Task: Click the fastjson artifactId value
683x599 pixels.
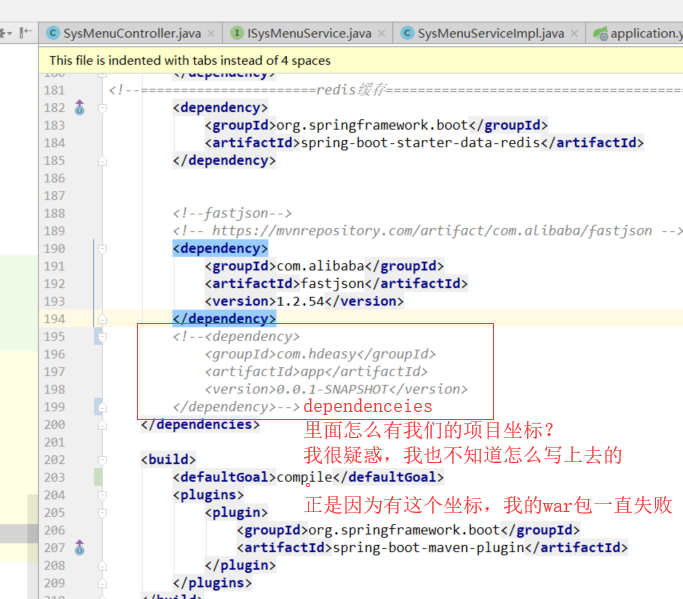Action: point(333,284)
